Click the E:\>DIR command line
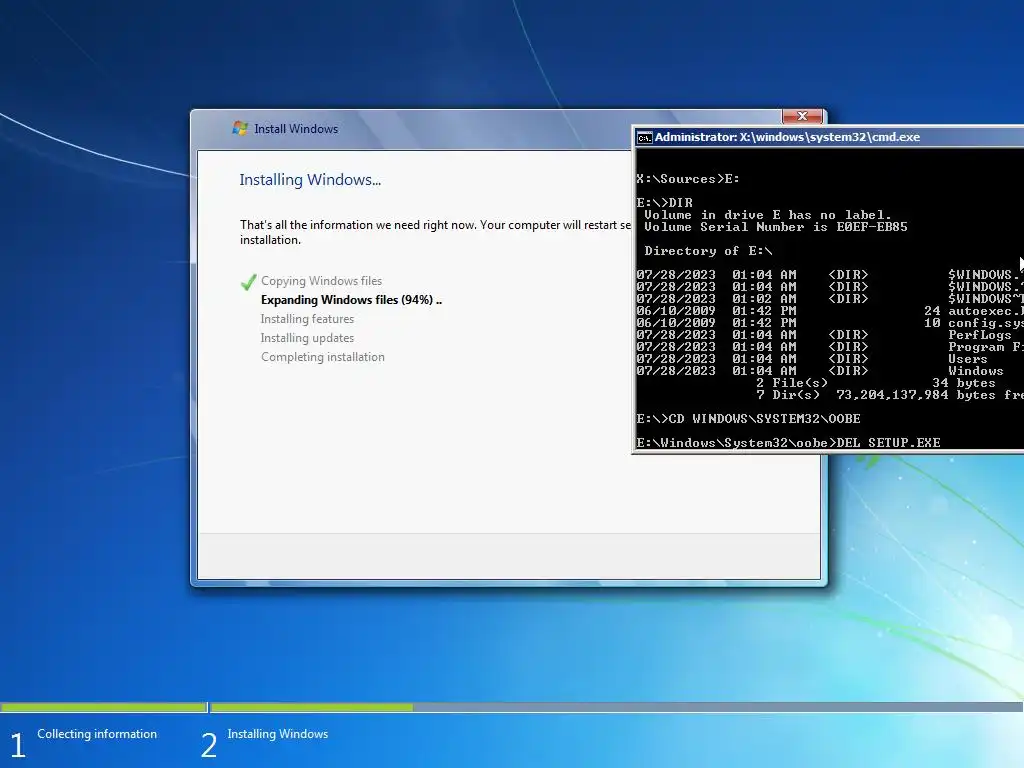This screenshot has height=768, width=1024. [x=664, y=202]
